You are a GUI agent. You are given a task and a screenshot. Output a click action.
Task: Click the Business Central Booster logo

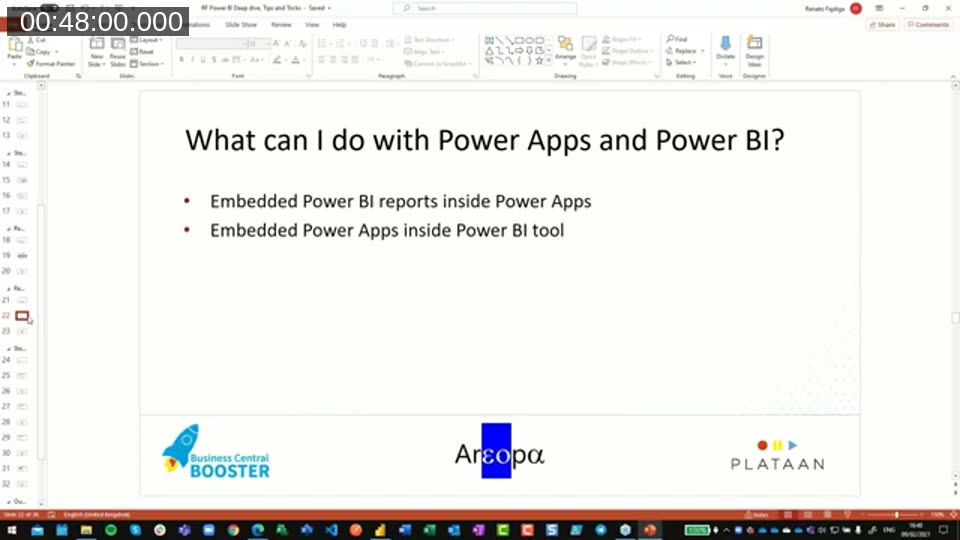pyautogui.click(x=216, y=452)
